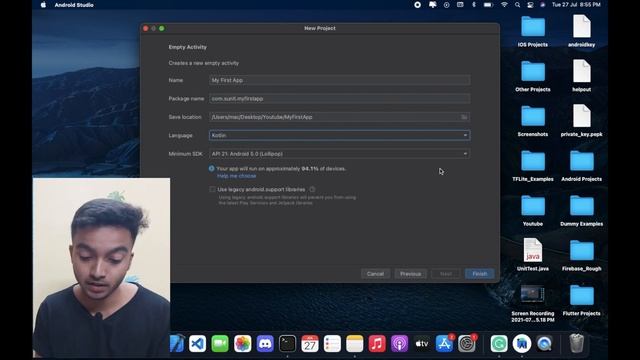The width and height of the screenshot is (640, 360).
Task: Open Calendar showing 27 in dock
Action: click(310, 344)
